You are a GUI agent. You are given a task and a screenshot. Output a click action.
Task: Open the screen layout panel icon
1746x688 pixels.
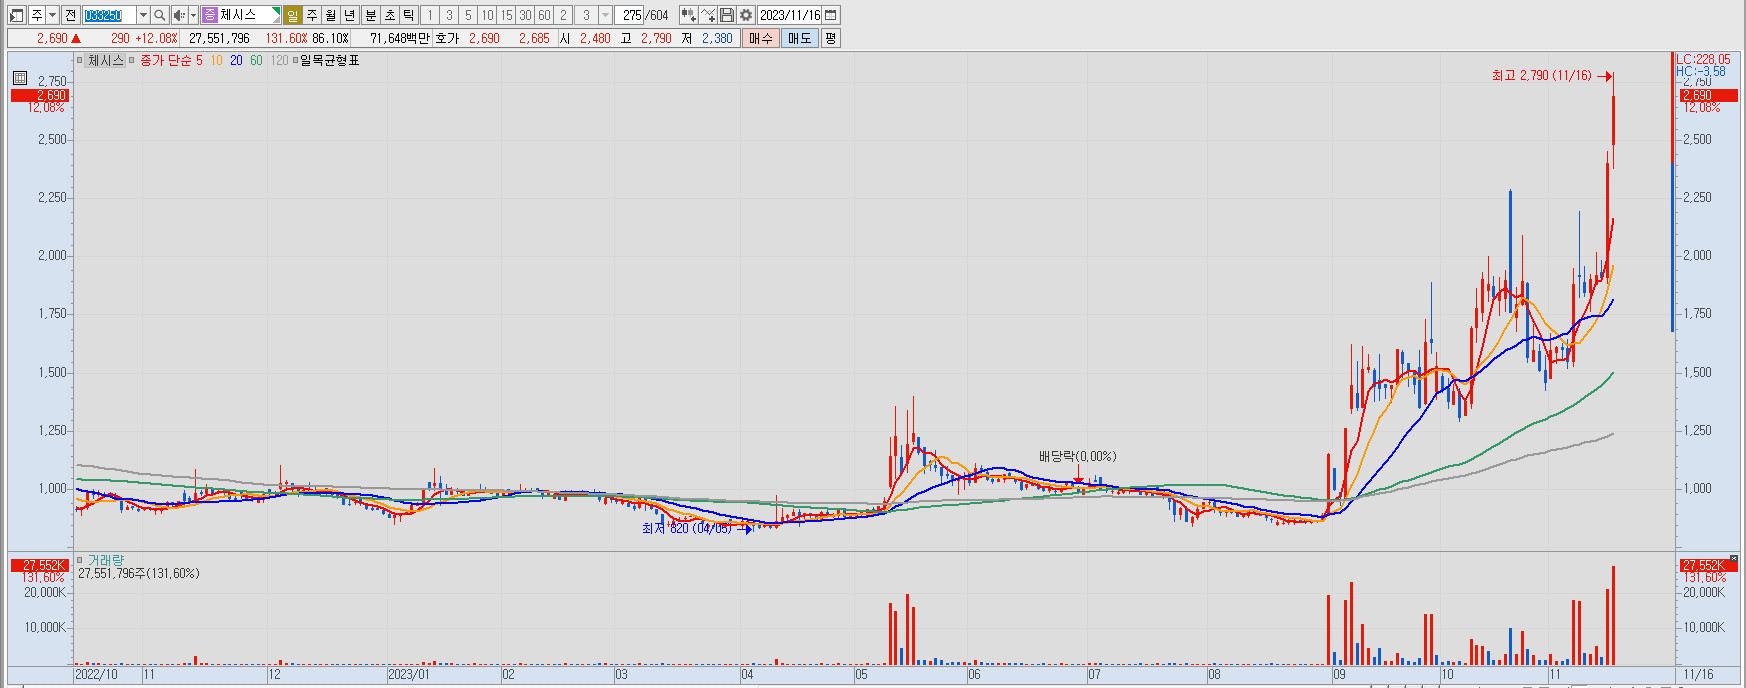pos(16,15)
